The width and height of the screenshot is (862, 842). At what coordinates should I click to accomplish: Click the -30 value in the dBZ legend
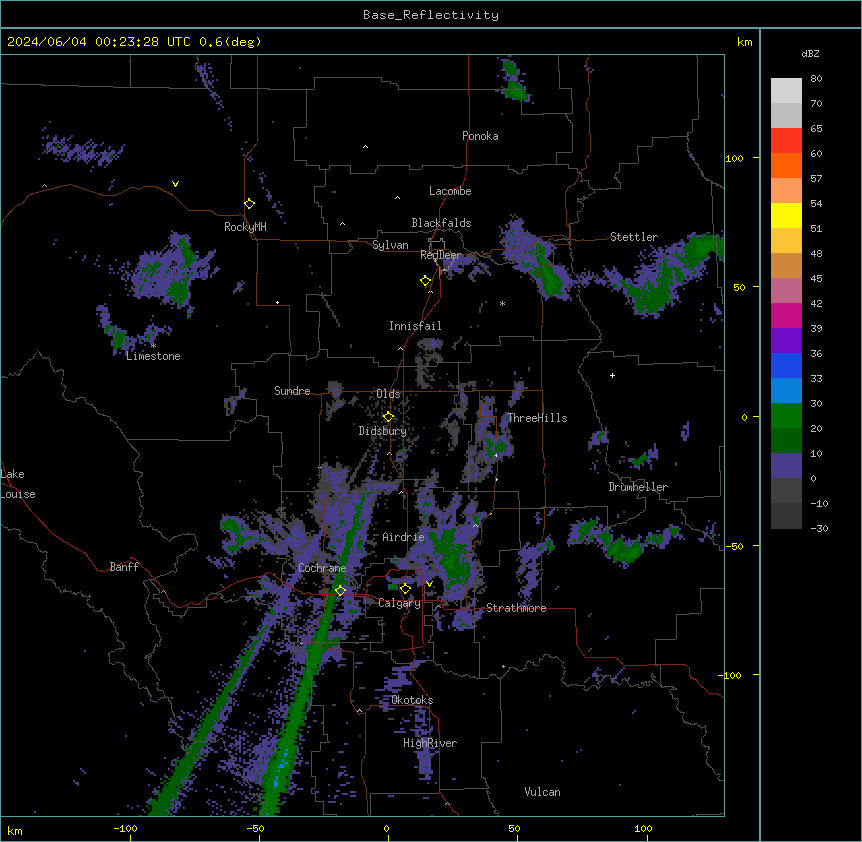click(819, 529)
